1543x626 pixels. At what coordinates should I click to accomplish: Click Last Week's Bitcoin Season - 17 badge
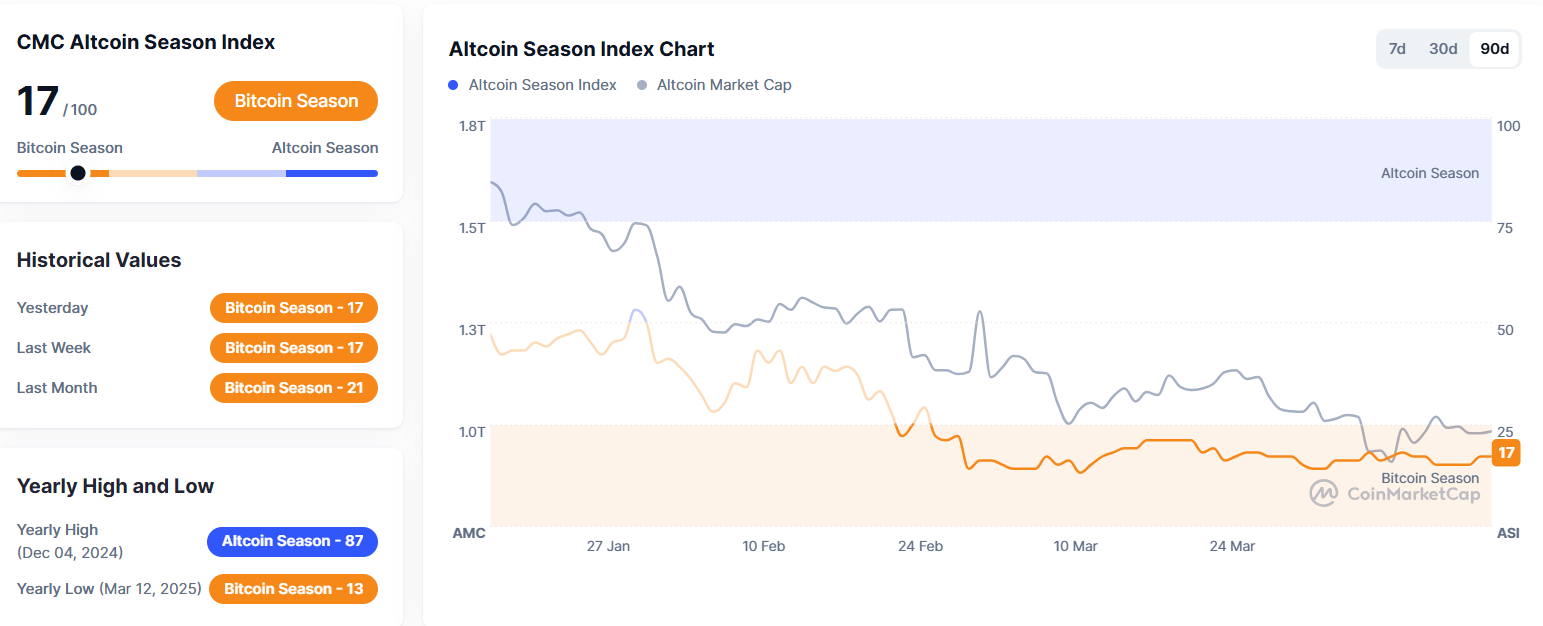click(293, 348)
